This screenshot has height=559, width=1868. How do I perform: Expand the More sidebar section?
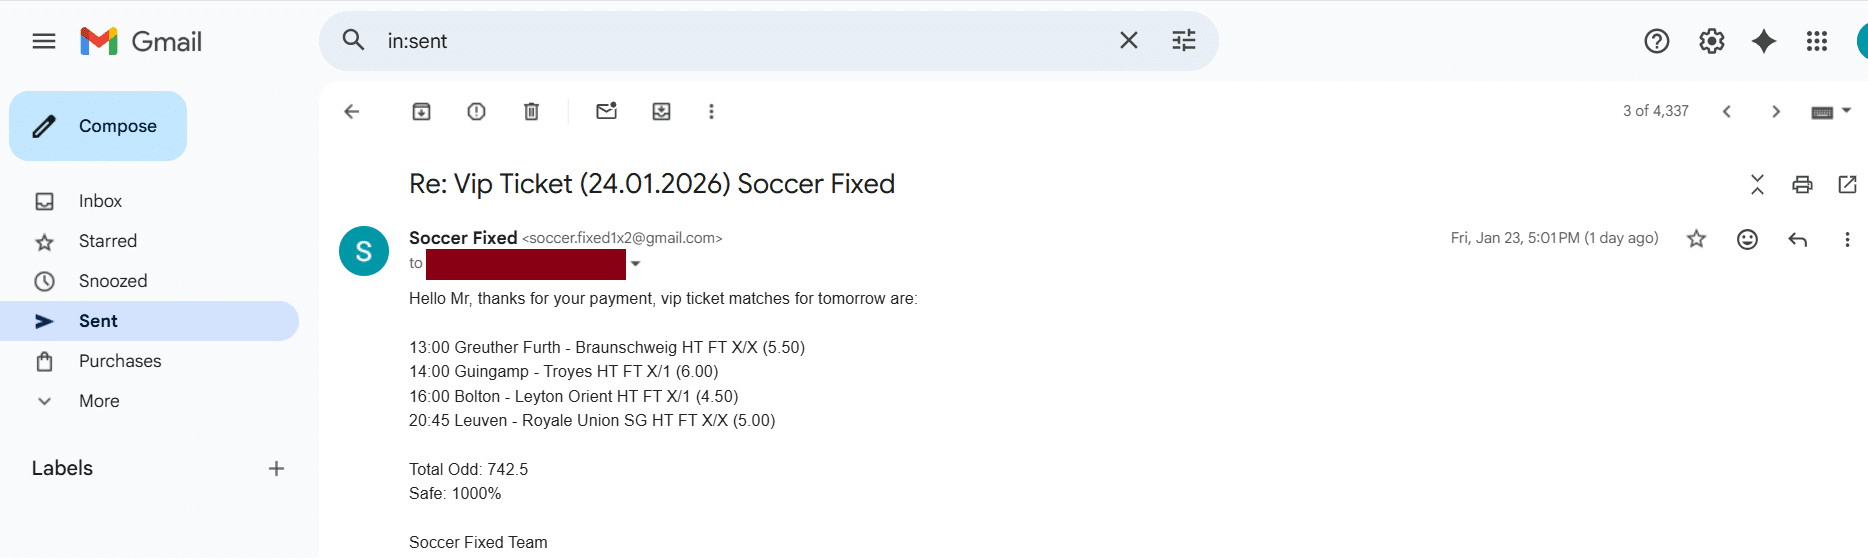(99, 401)
